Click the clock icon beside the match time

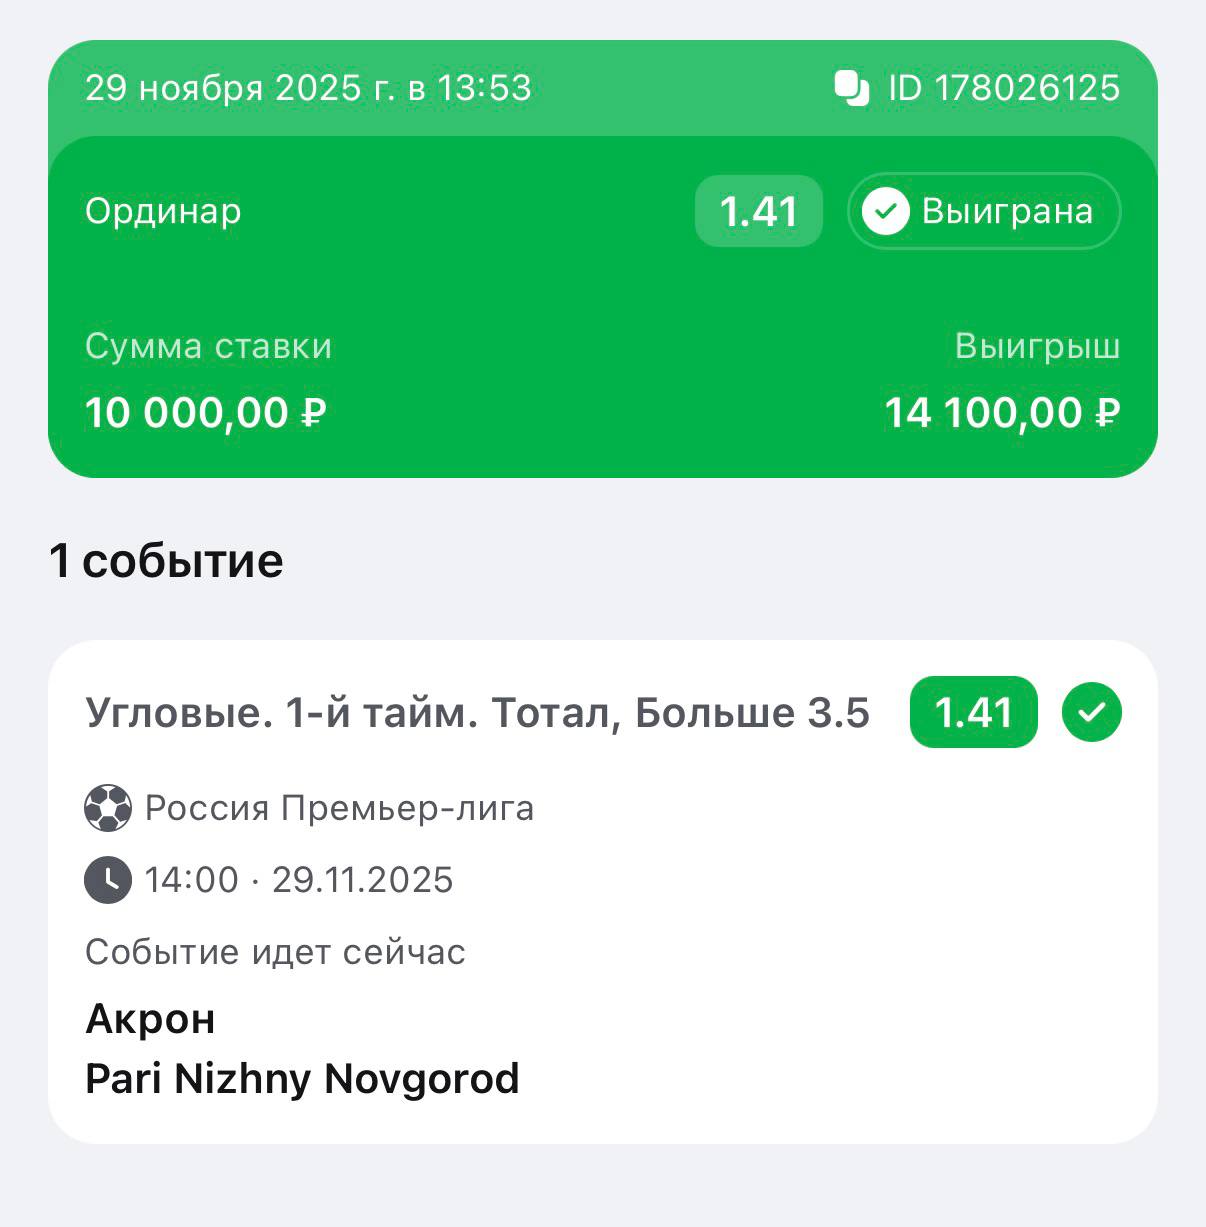point(108,880)
